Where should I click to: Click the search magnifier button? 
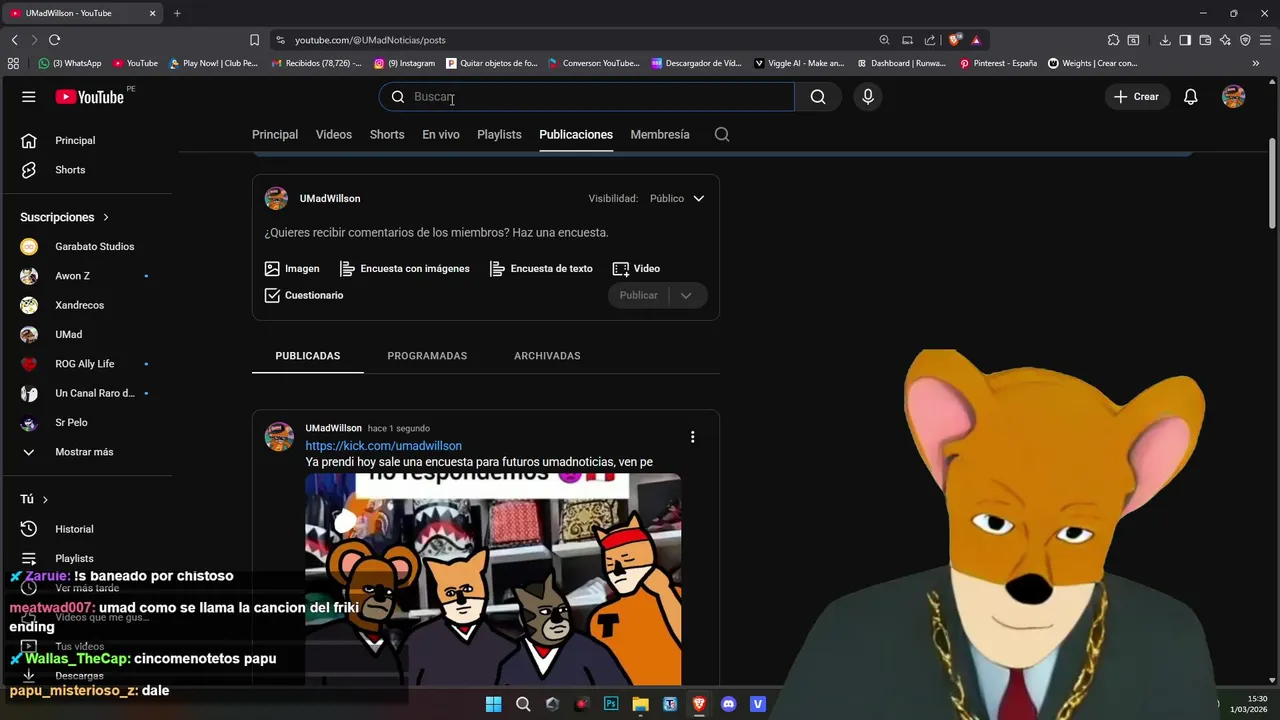[818, 97]
